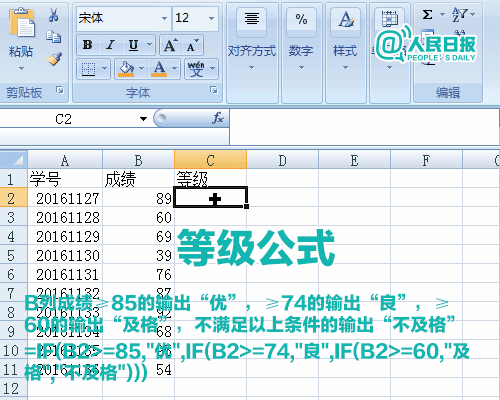Click cell containing 成绩
This screenshot has width=500, height=400.
pos(138,179)
